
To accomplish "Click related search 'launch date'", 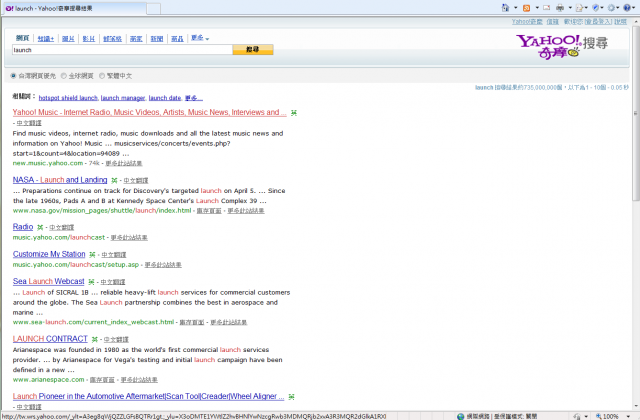I will click(165, 98).
